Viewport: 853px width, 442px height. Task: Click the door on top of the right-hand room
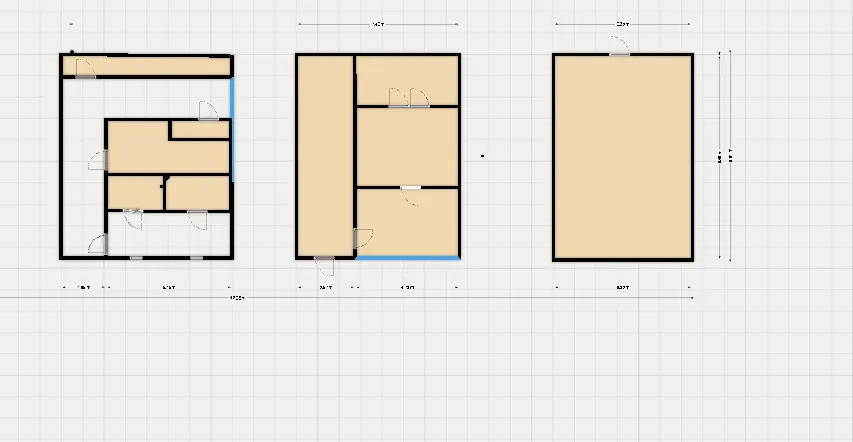pos(620,47)
